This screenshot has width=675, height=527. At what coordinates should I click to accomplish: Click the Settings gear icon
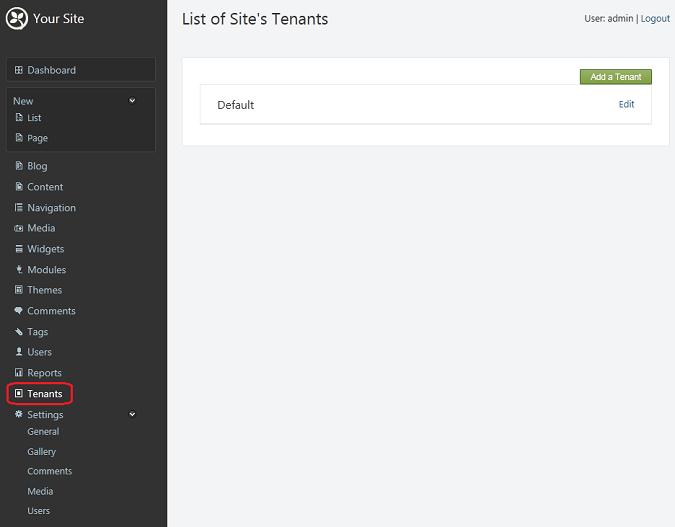19,414
